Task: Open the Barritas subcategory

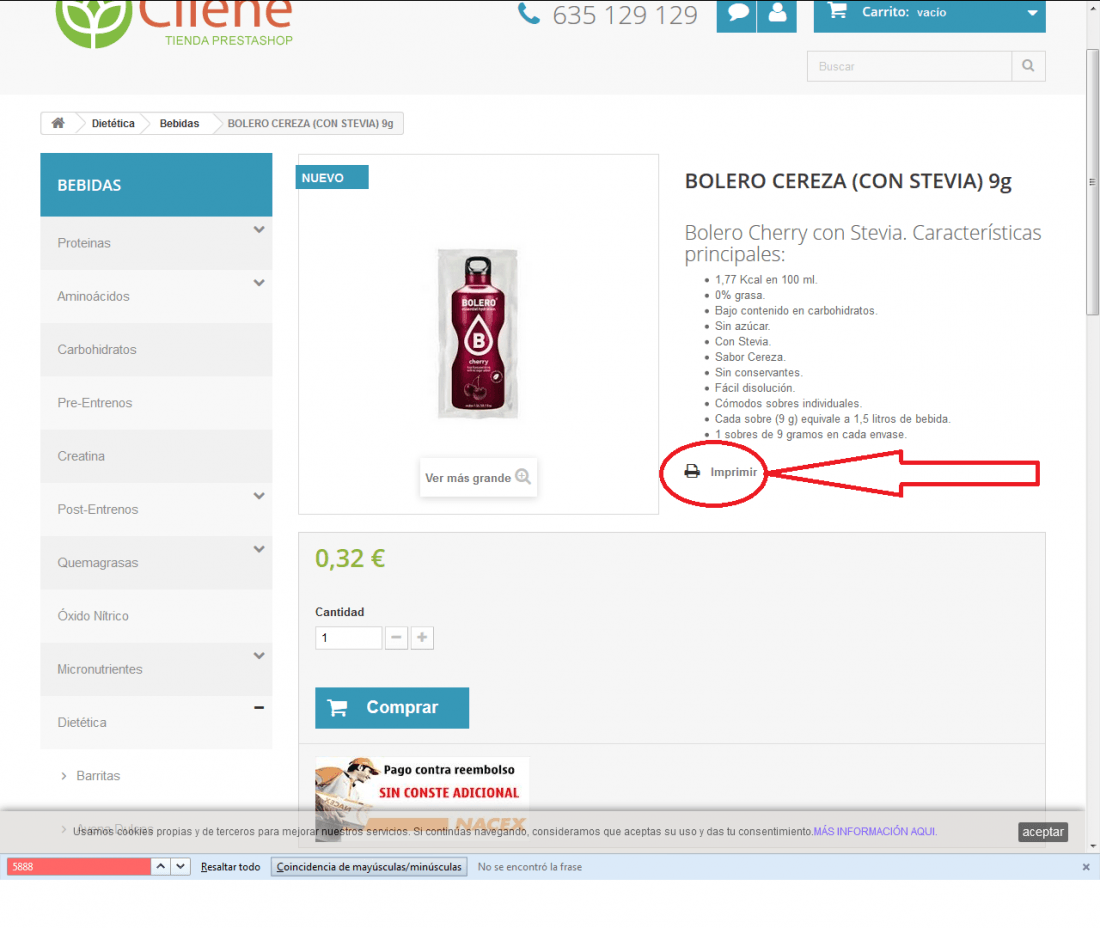Action: [x=98, y=776]
